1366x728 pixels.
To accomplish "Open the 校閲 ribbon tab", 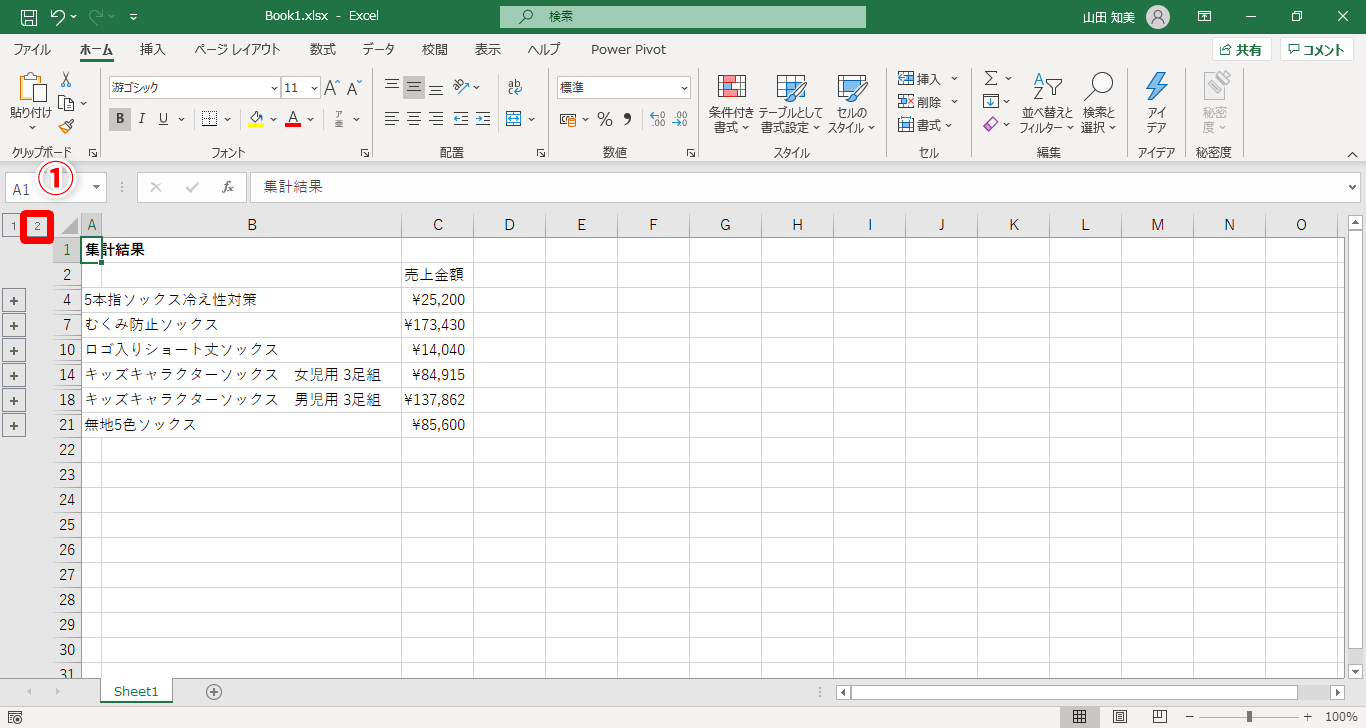I will [434, 49].
